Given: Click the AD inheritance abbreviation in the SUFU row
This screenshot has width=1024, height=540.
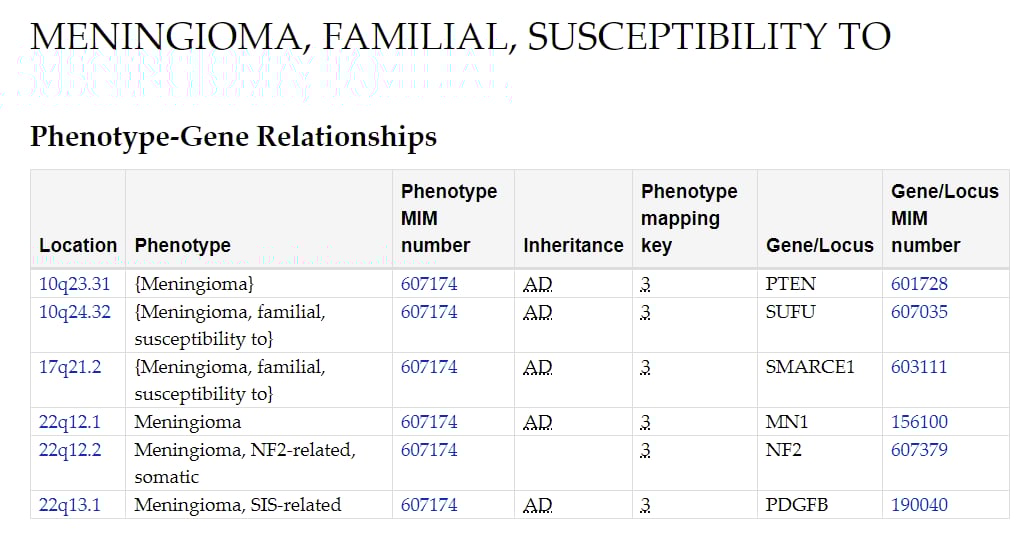Looking at the screenshot, I should click(538, 312).
